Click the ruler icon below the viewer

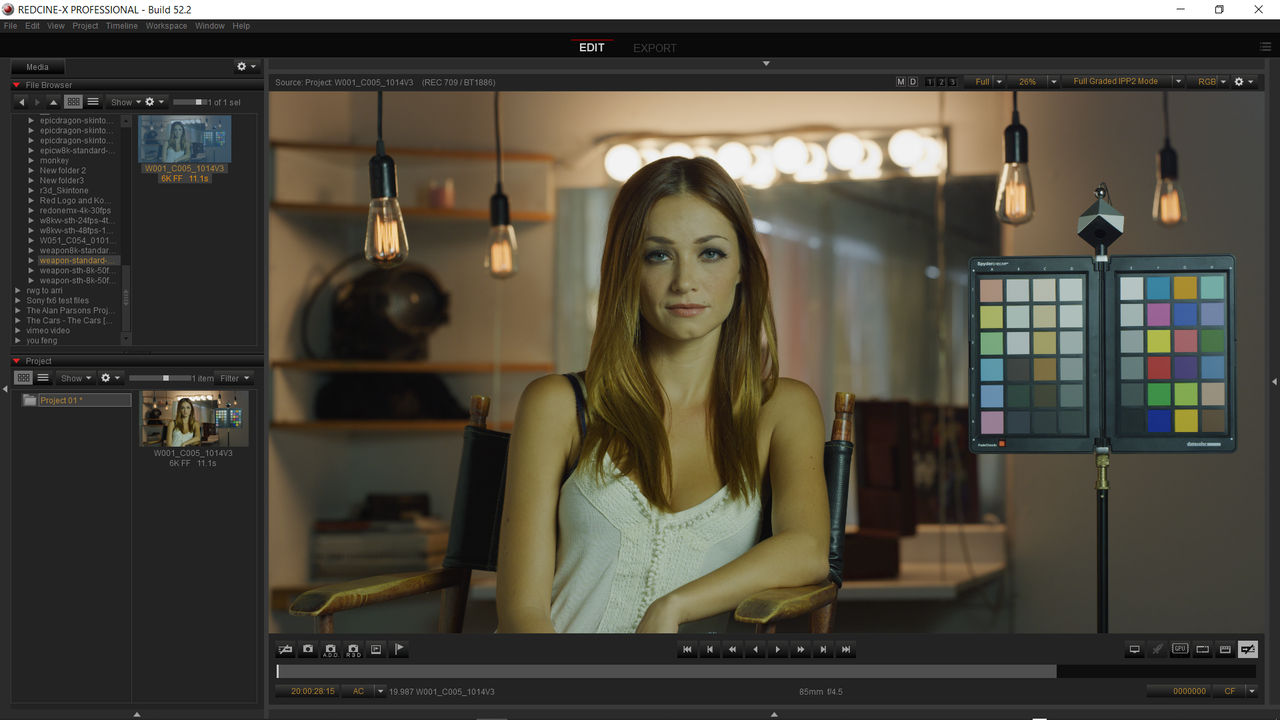click(x=1225, y=649)
